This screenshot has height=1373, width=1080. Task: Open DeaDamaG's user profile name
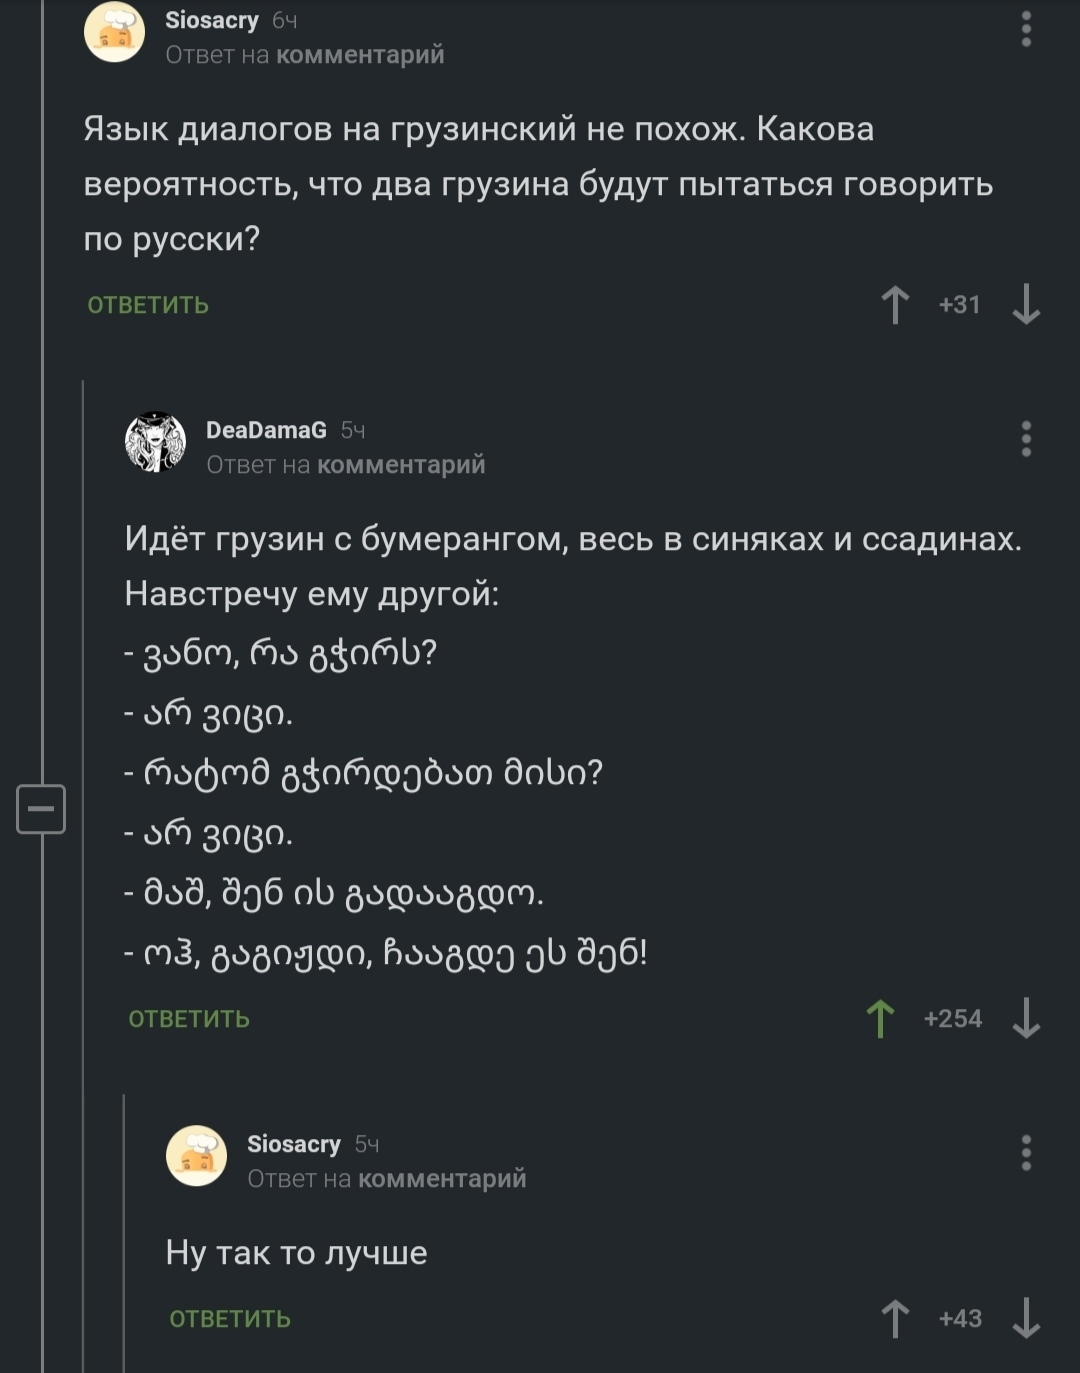[266, 430]
